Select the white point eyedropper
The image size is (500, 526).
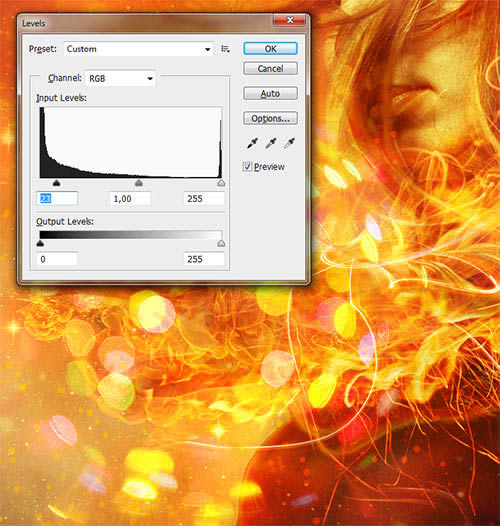[289, 143]
